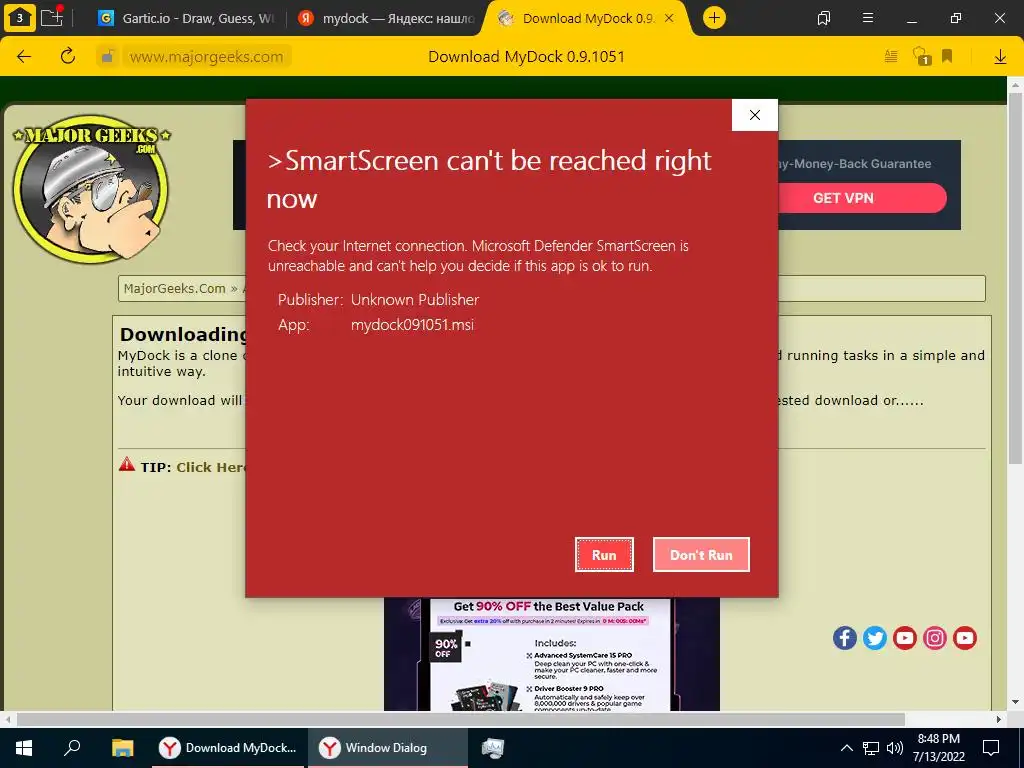
Task: Open the Instagram social icon
Action: pyautogui.click(x=935, y=637)
